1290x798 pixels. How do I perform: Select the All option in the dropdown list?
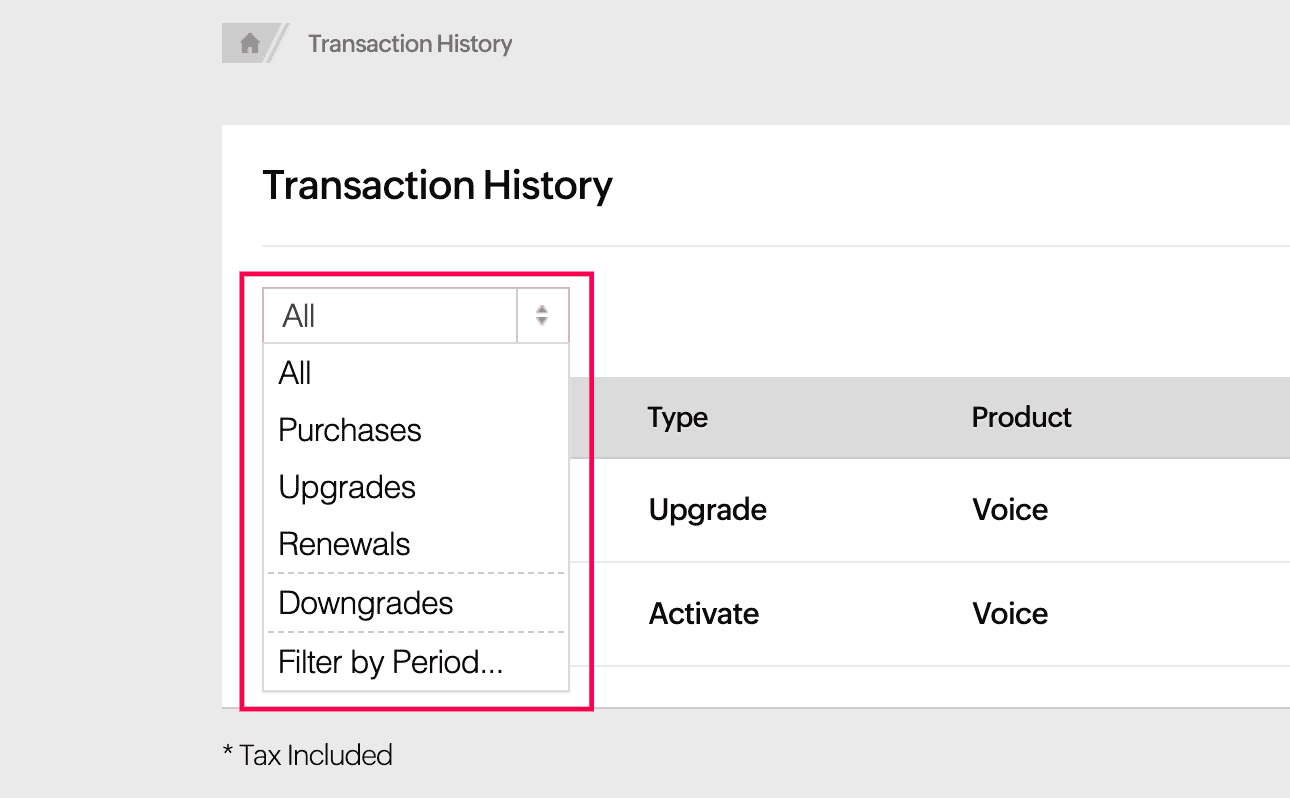pos(296,373)
